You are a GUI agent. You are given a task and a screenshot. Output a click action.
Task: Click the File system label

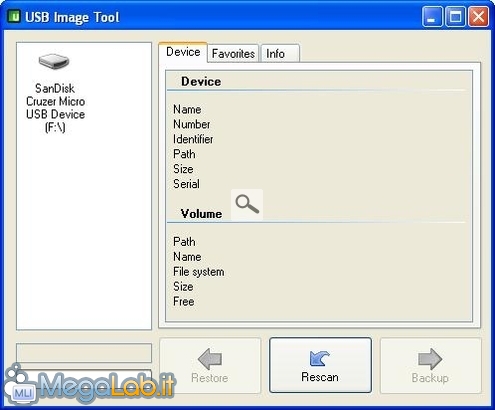pyautogui.click(x=199, y=272)
